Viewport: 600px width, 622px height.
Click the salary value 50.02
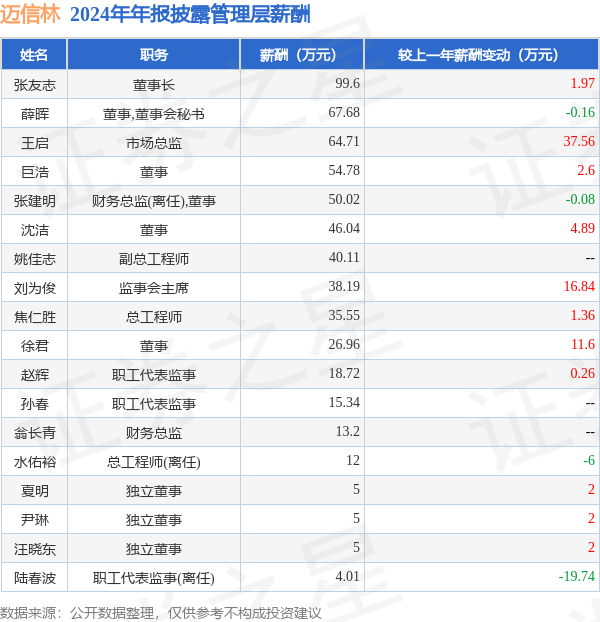tap(344, 199)
